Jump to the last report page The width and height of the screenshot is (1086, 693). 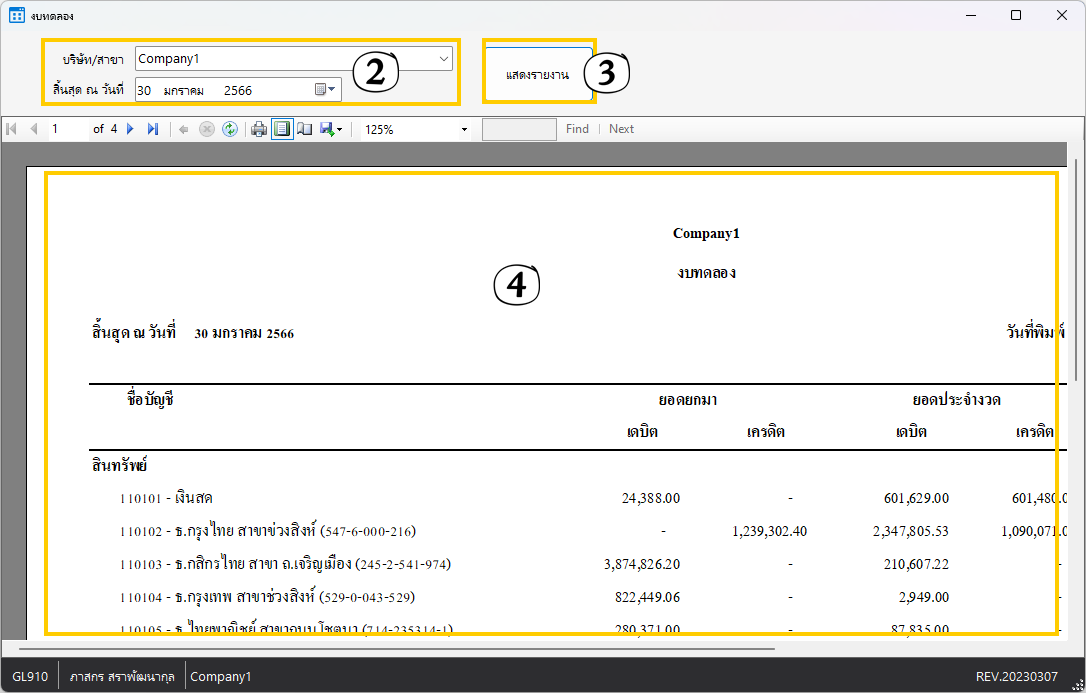pos(152,129)
